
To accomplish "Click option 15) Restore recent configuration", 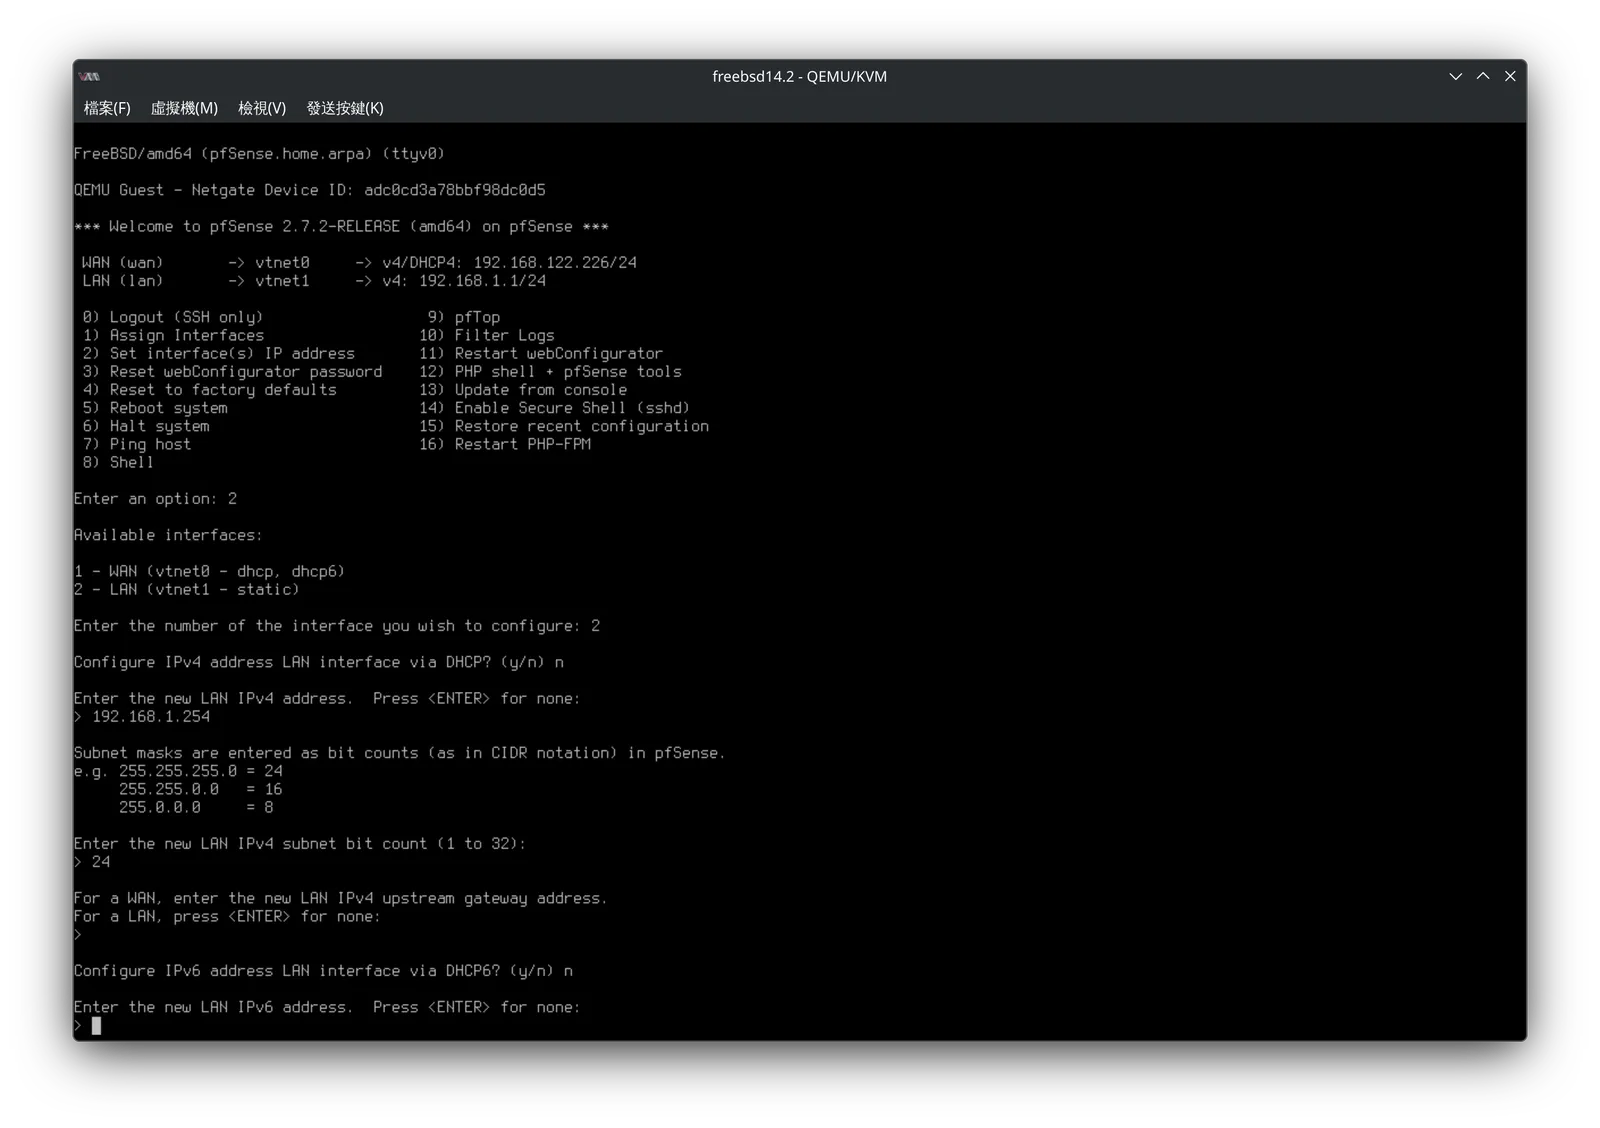I will tap(564, 426).
